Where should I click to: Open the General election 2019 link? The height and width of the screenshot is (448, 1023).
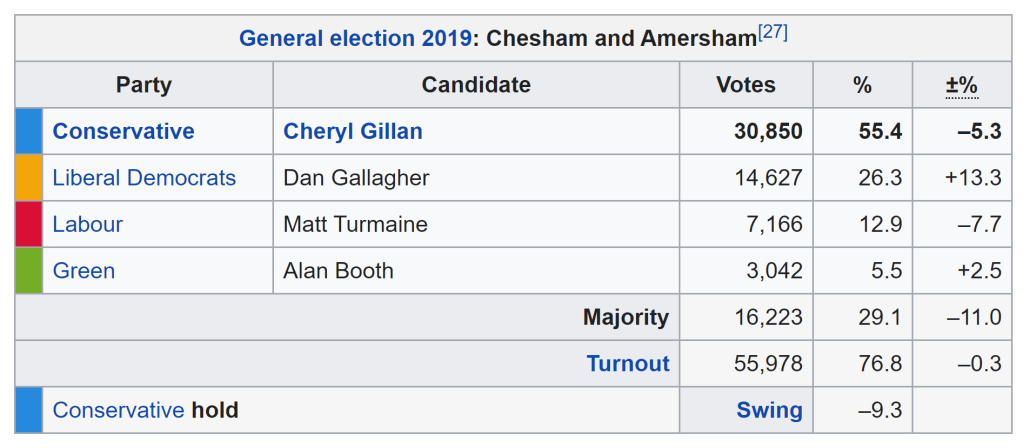click(x=355, y=40)
